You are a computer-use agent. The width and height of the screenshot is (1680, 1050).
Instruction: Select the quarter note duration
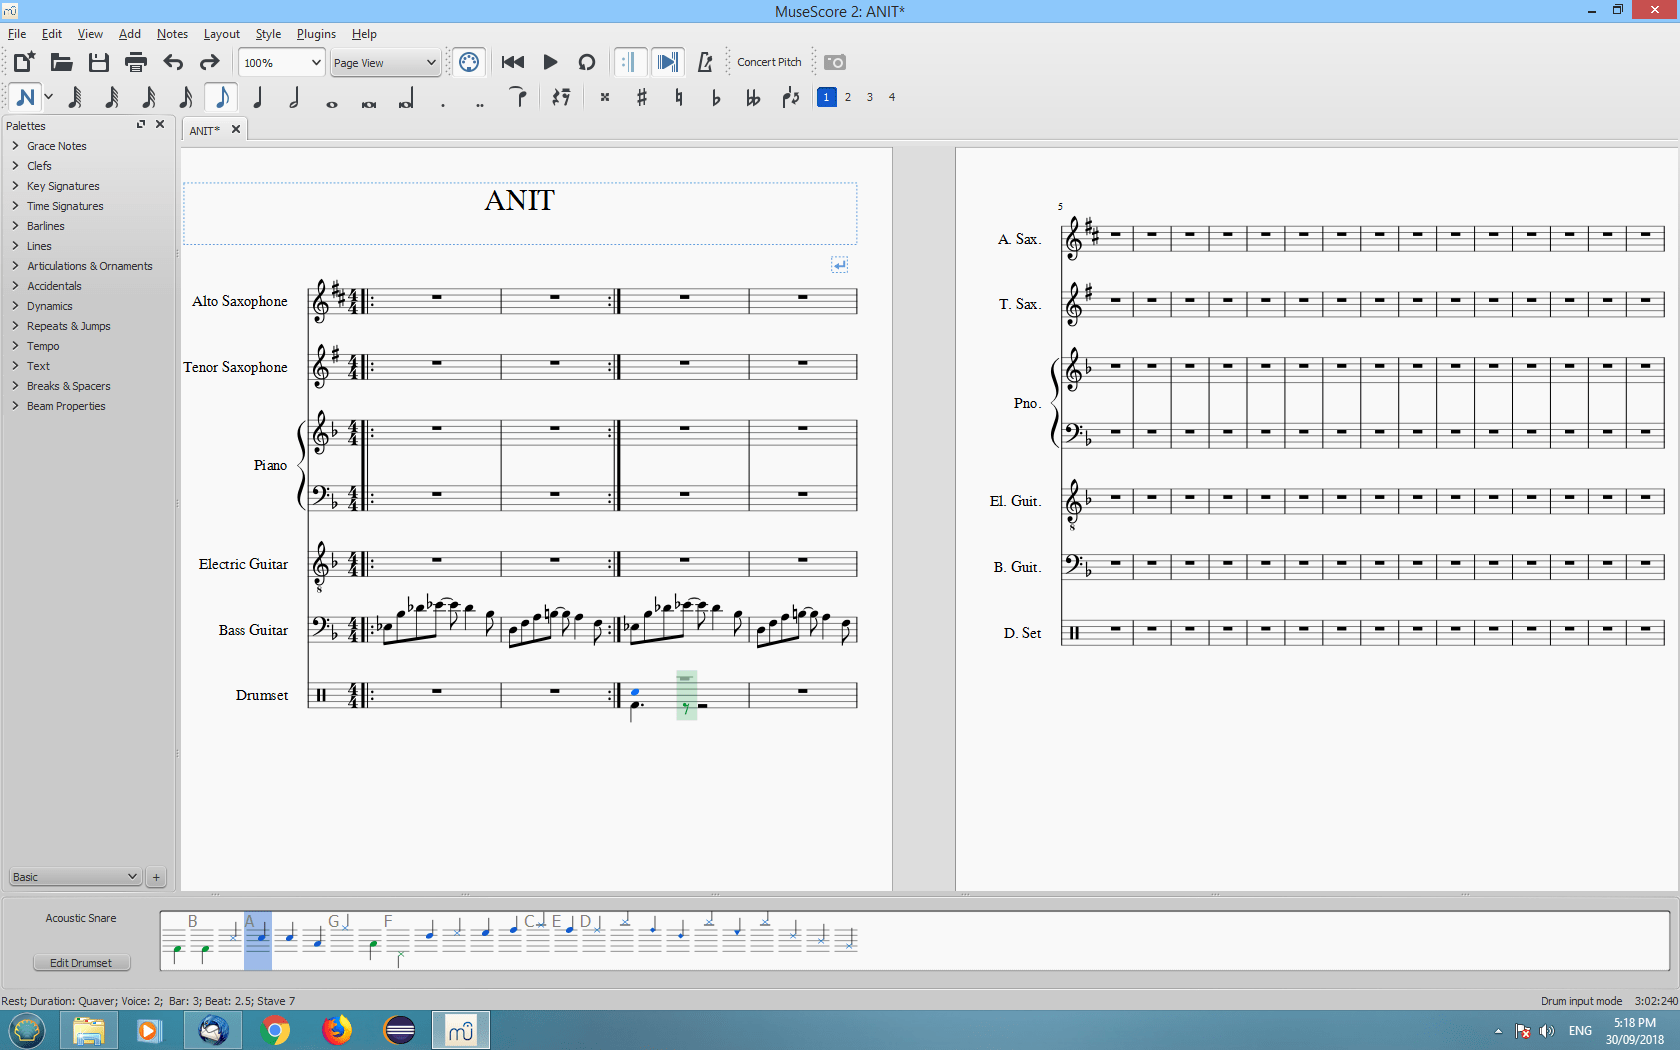coord(258,97)
